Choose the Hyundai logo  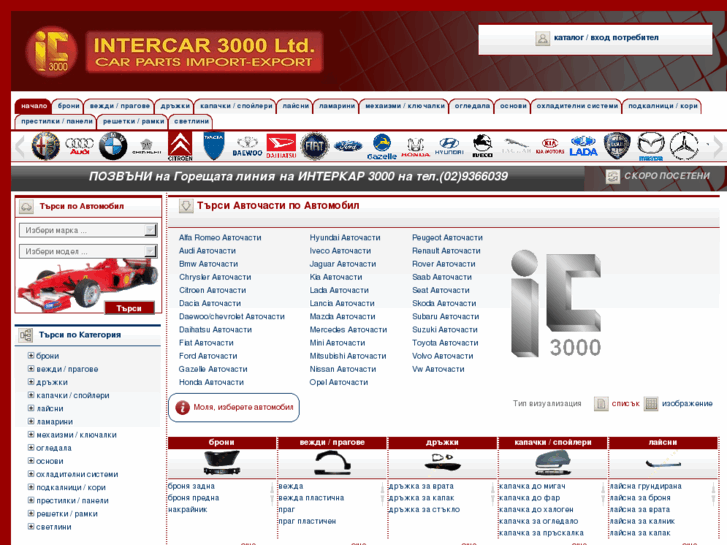click(x=449, y=146)
